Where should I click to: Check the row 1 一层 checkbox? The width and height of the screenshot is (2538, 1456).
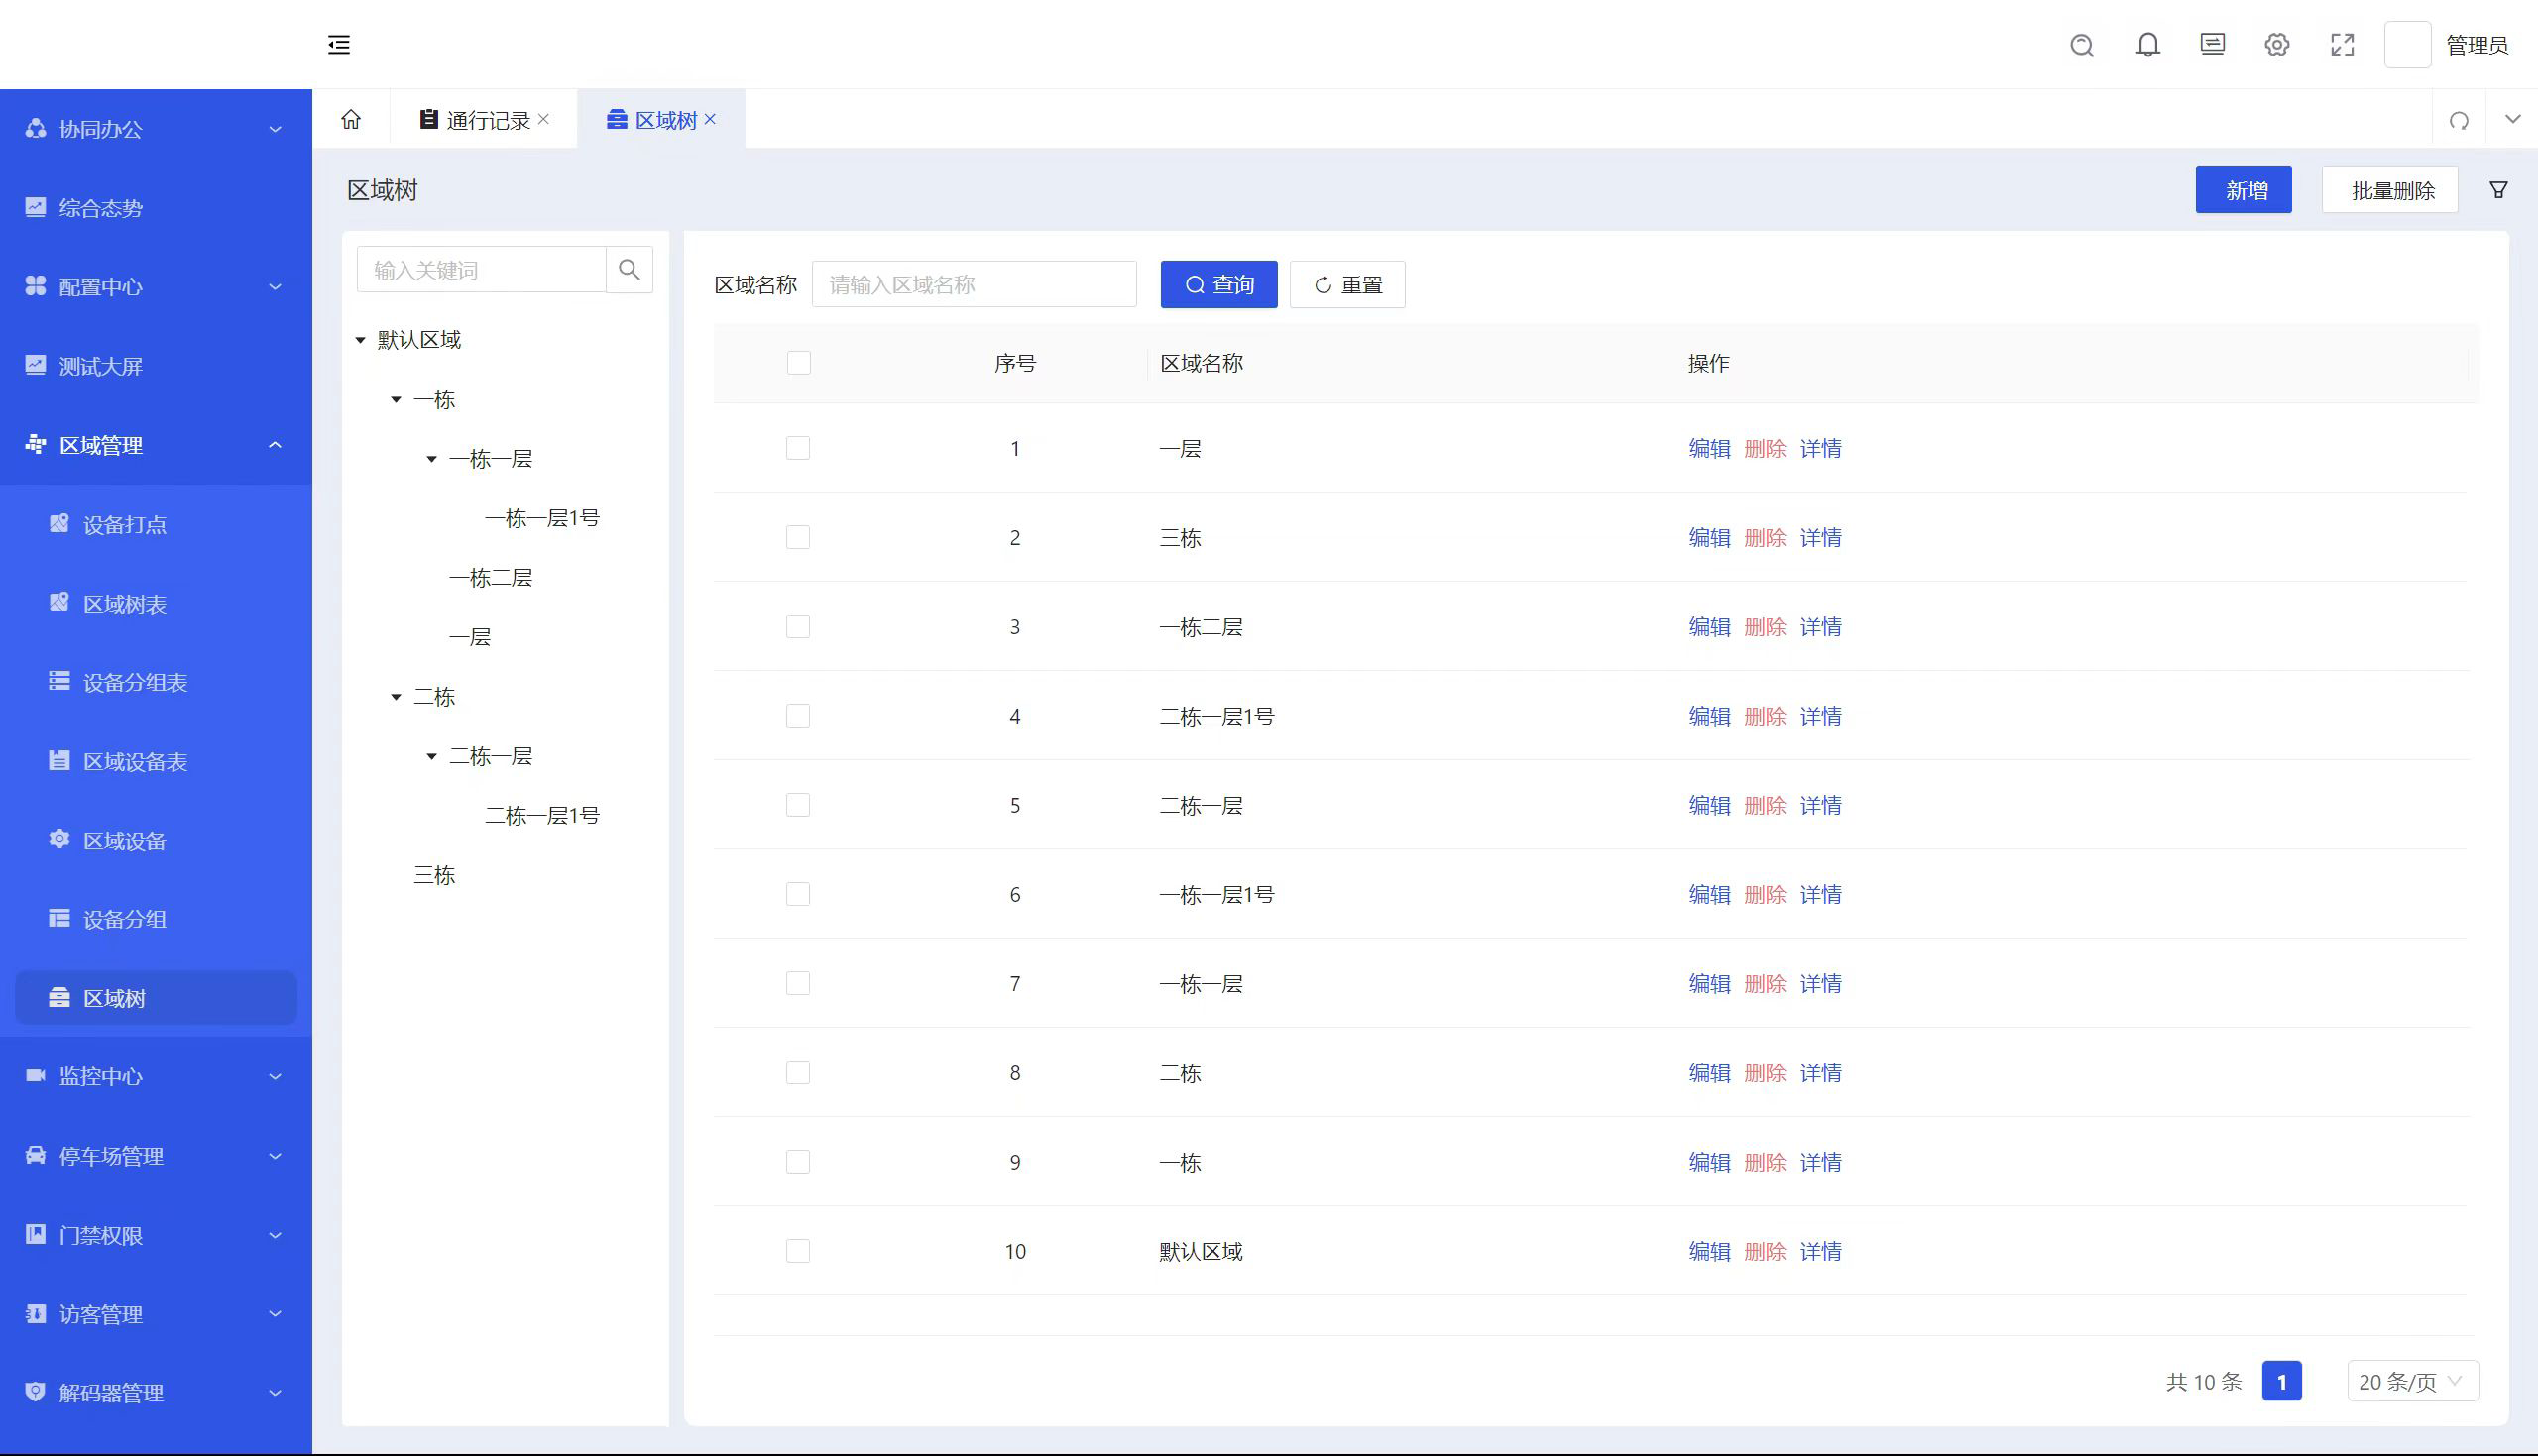tap(798, 448)
